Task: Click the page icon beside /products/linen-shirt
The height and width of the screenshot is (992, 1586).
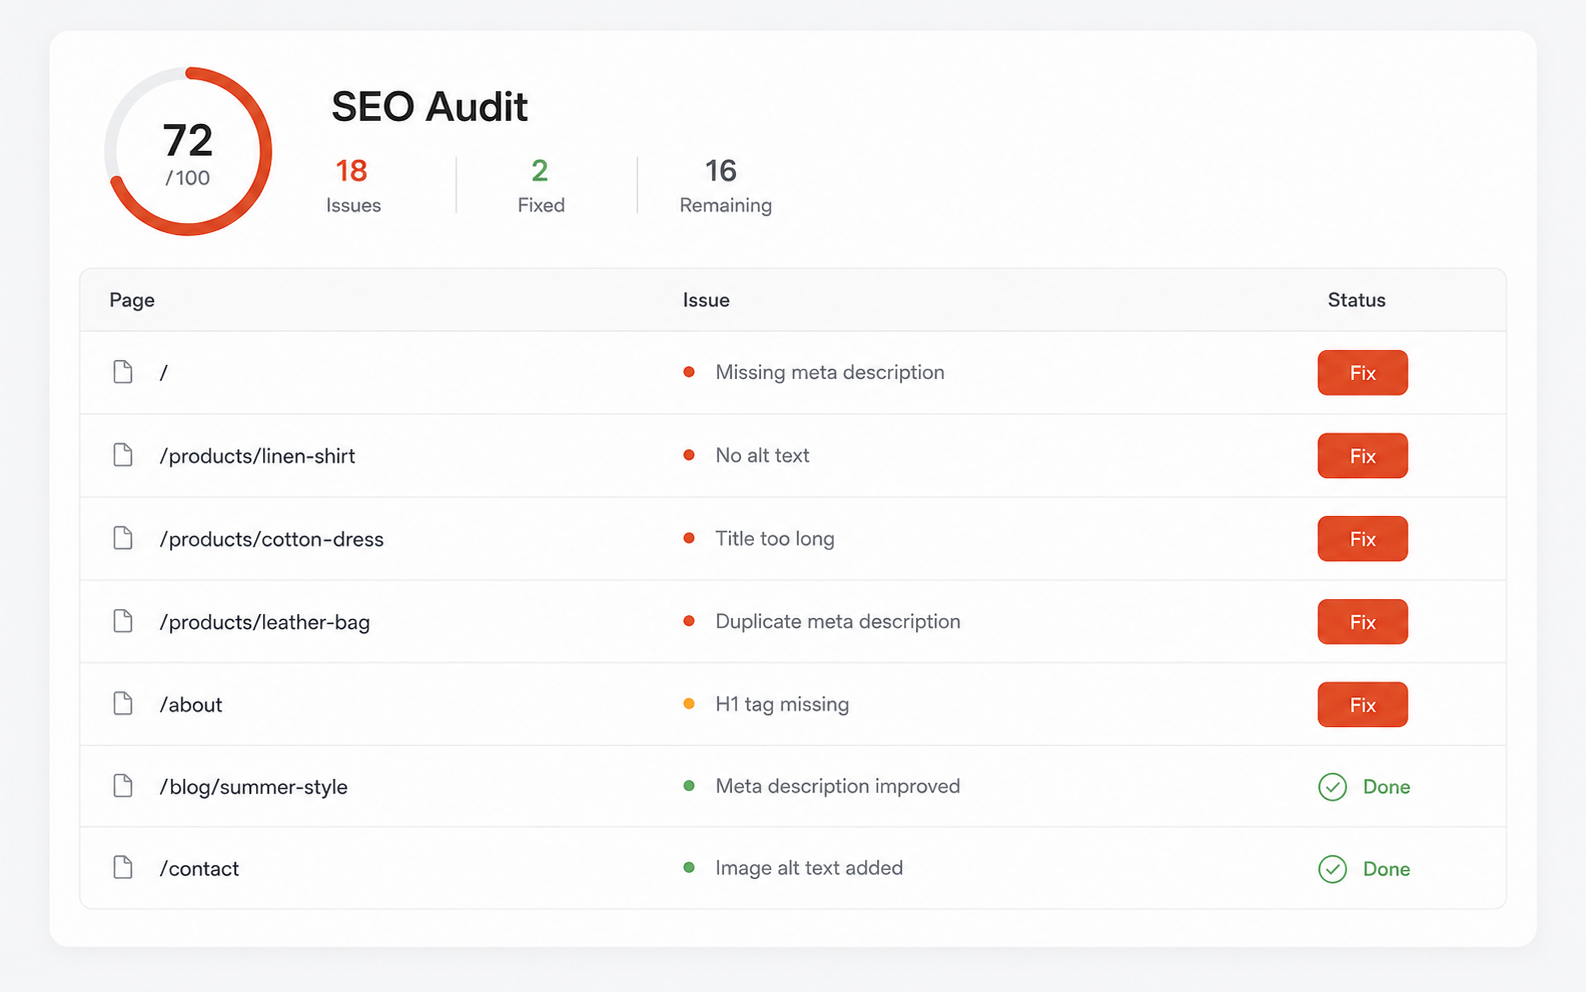Action: (x=123, y=455)
